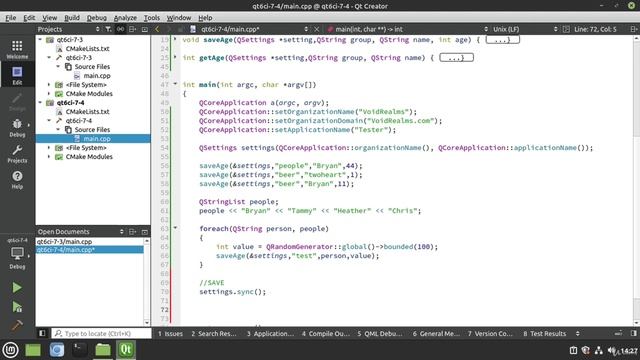Open more output panes dropdown arrow
Viewport: 640px width, 360px height.
click(x=578, y=333)
